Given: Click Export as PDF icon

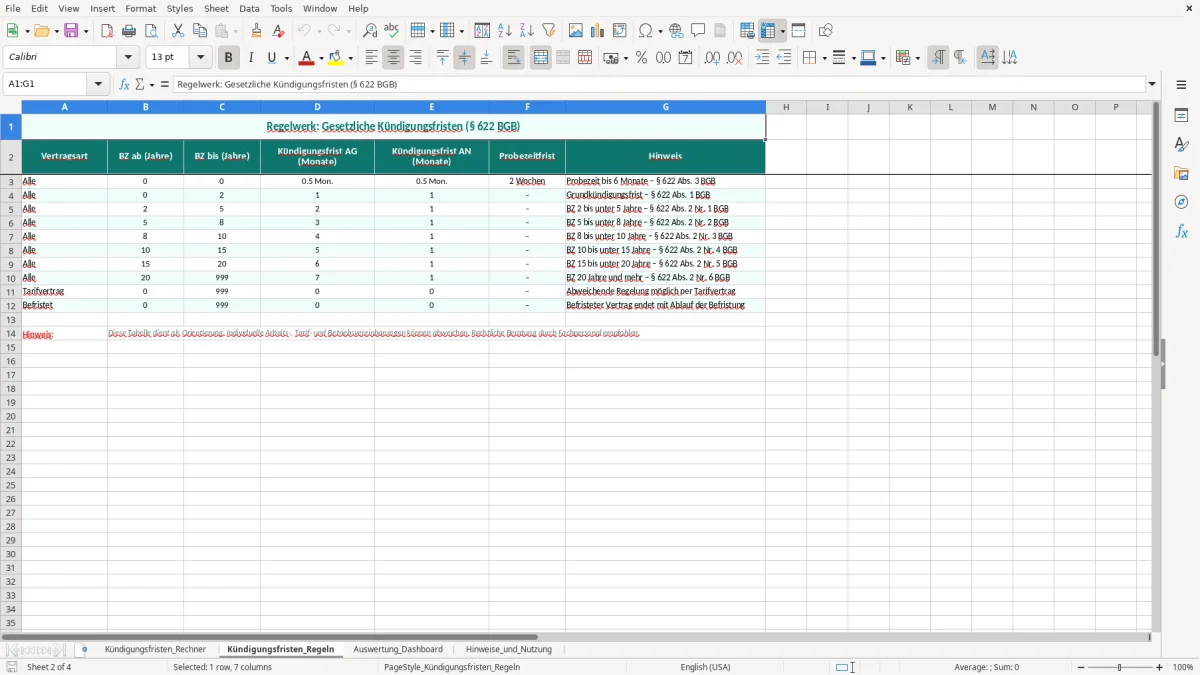Looking at the screenshot, I should coord(107,31).
